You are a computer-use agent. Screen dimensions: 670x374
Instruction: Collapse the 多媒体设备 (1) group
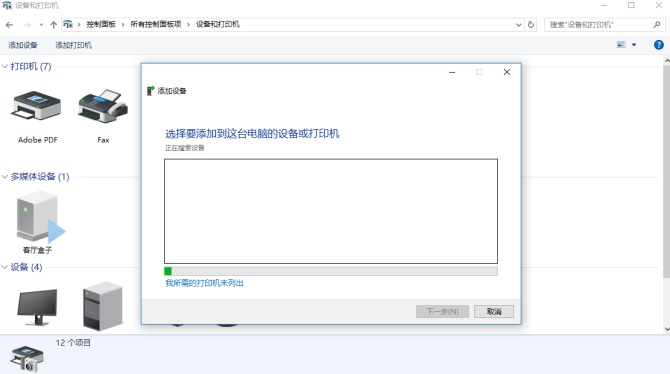pos(5,177)
